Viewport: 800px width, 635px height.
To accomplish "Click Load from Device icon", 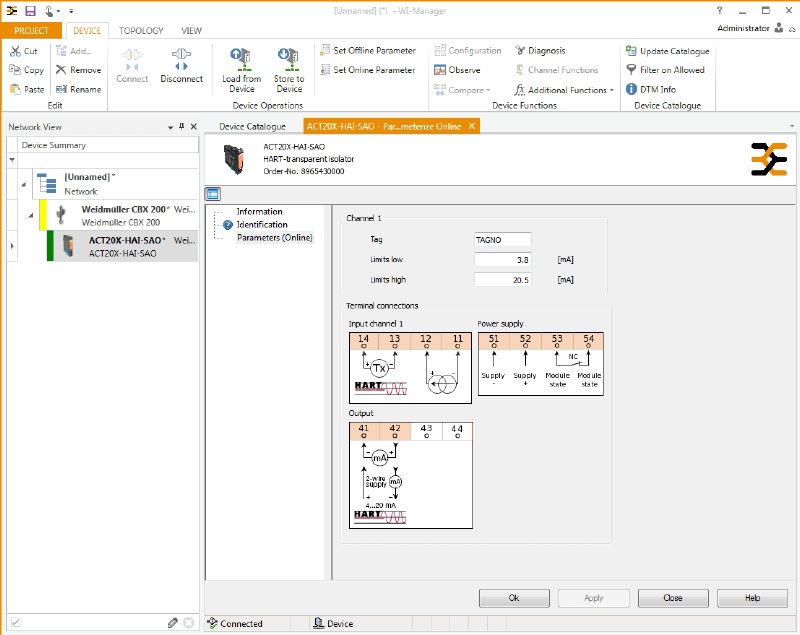I will tap(241, 58).
